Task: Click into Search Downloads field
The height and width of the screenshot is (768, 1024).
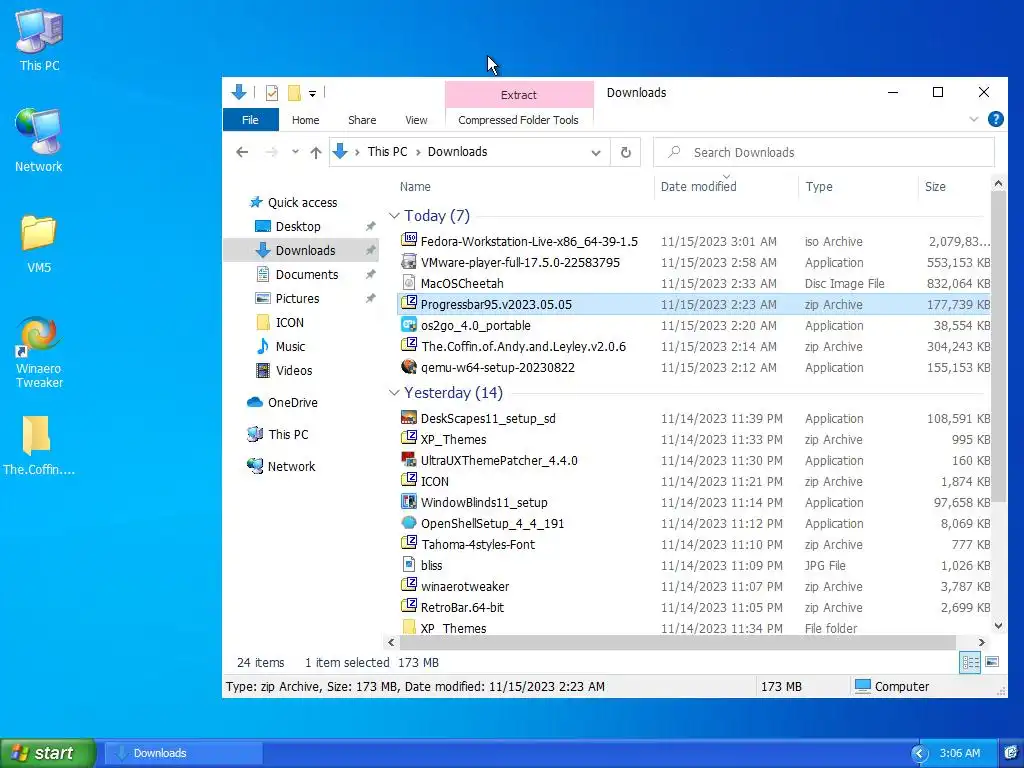Action: point(824,152)
